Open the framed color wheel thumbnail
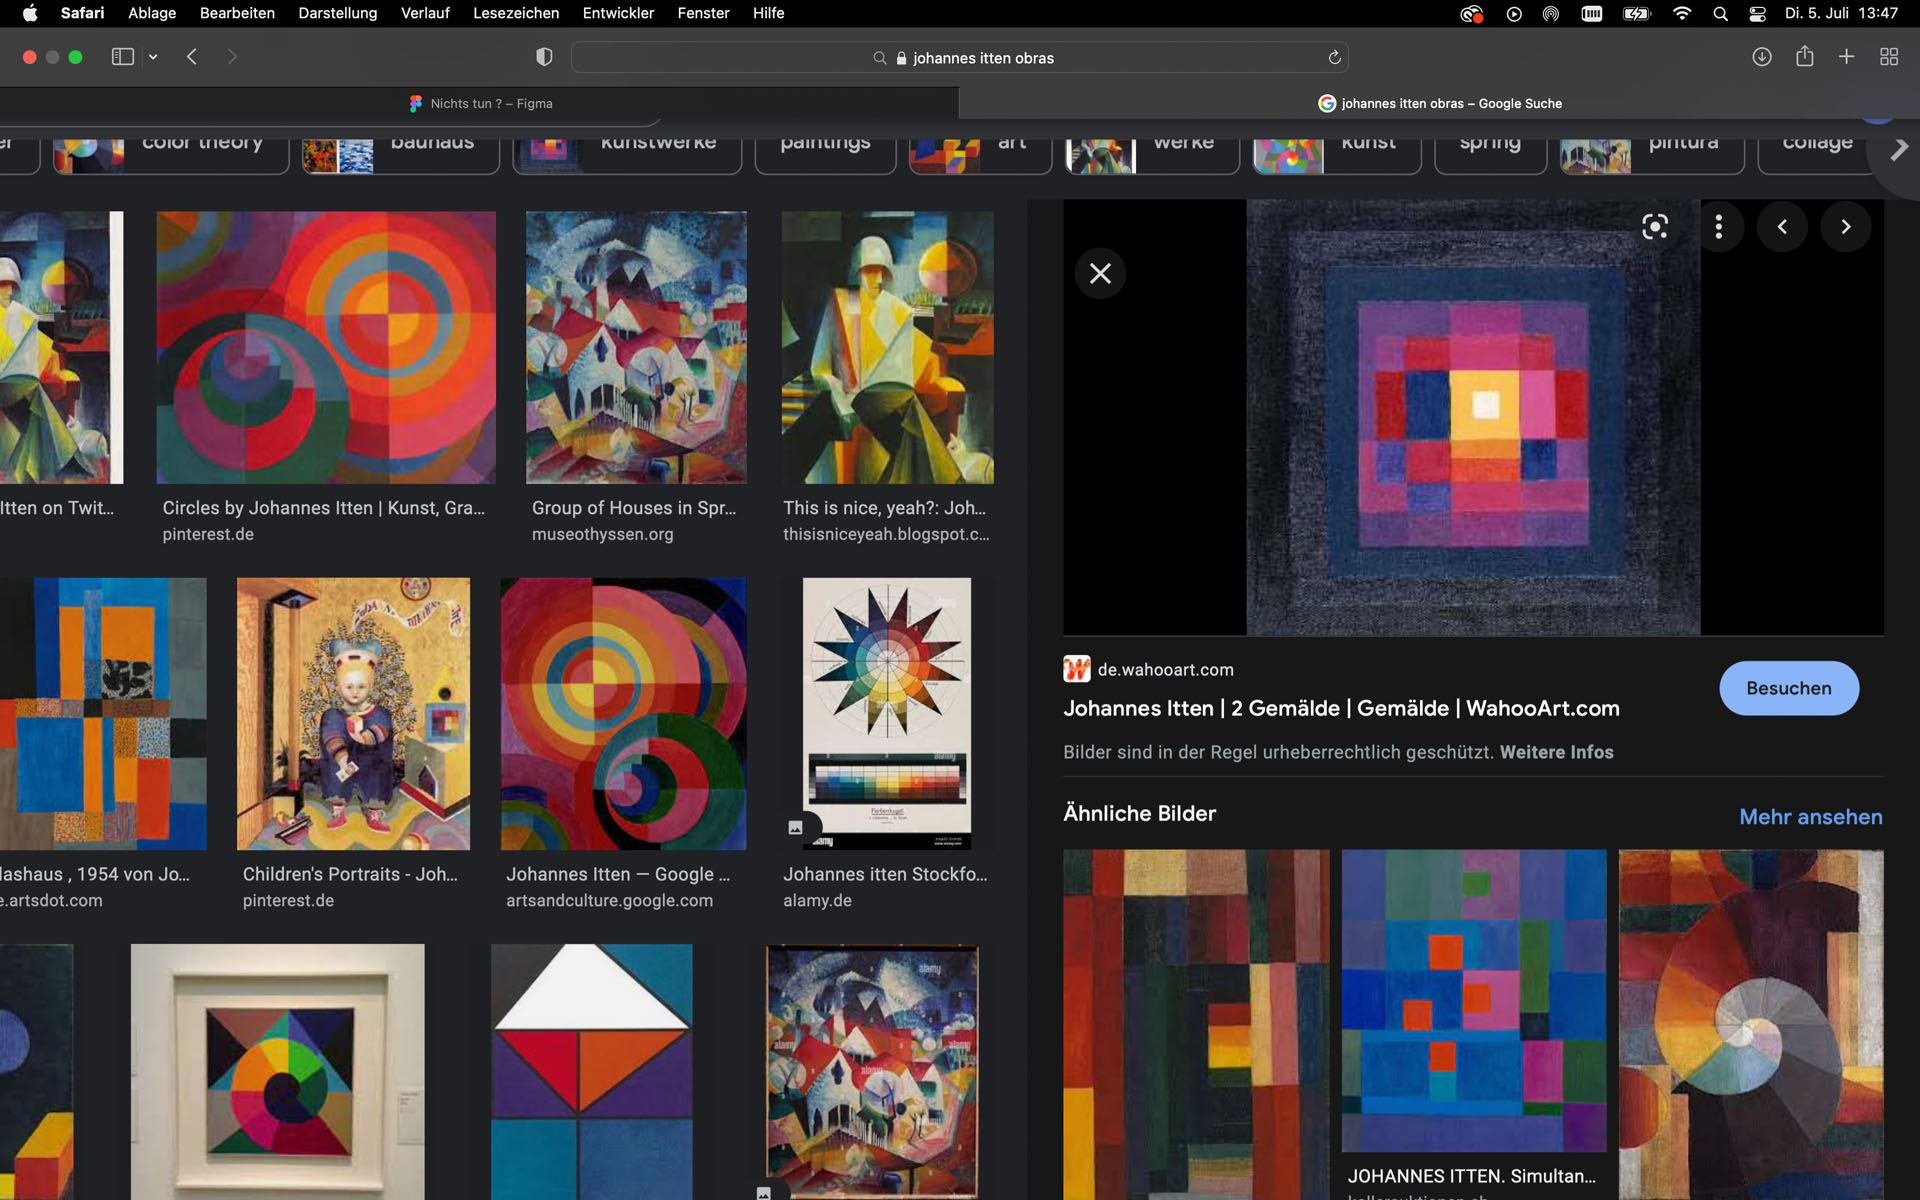The image size is (1920, 1200). click(x=277, y=1072)
